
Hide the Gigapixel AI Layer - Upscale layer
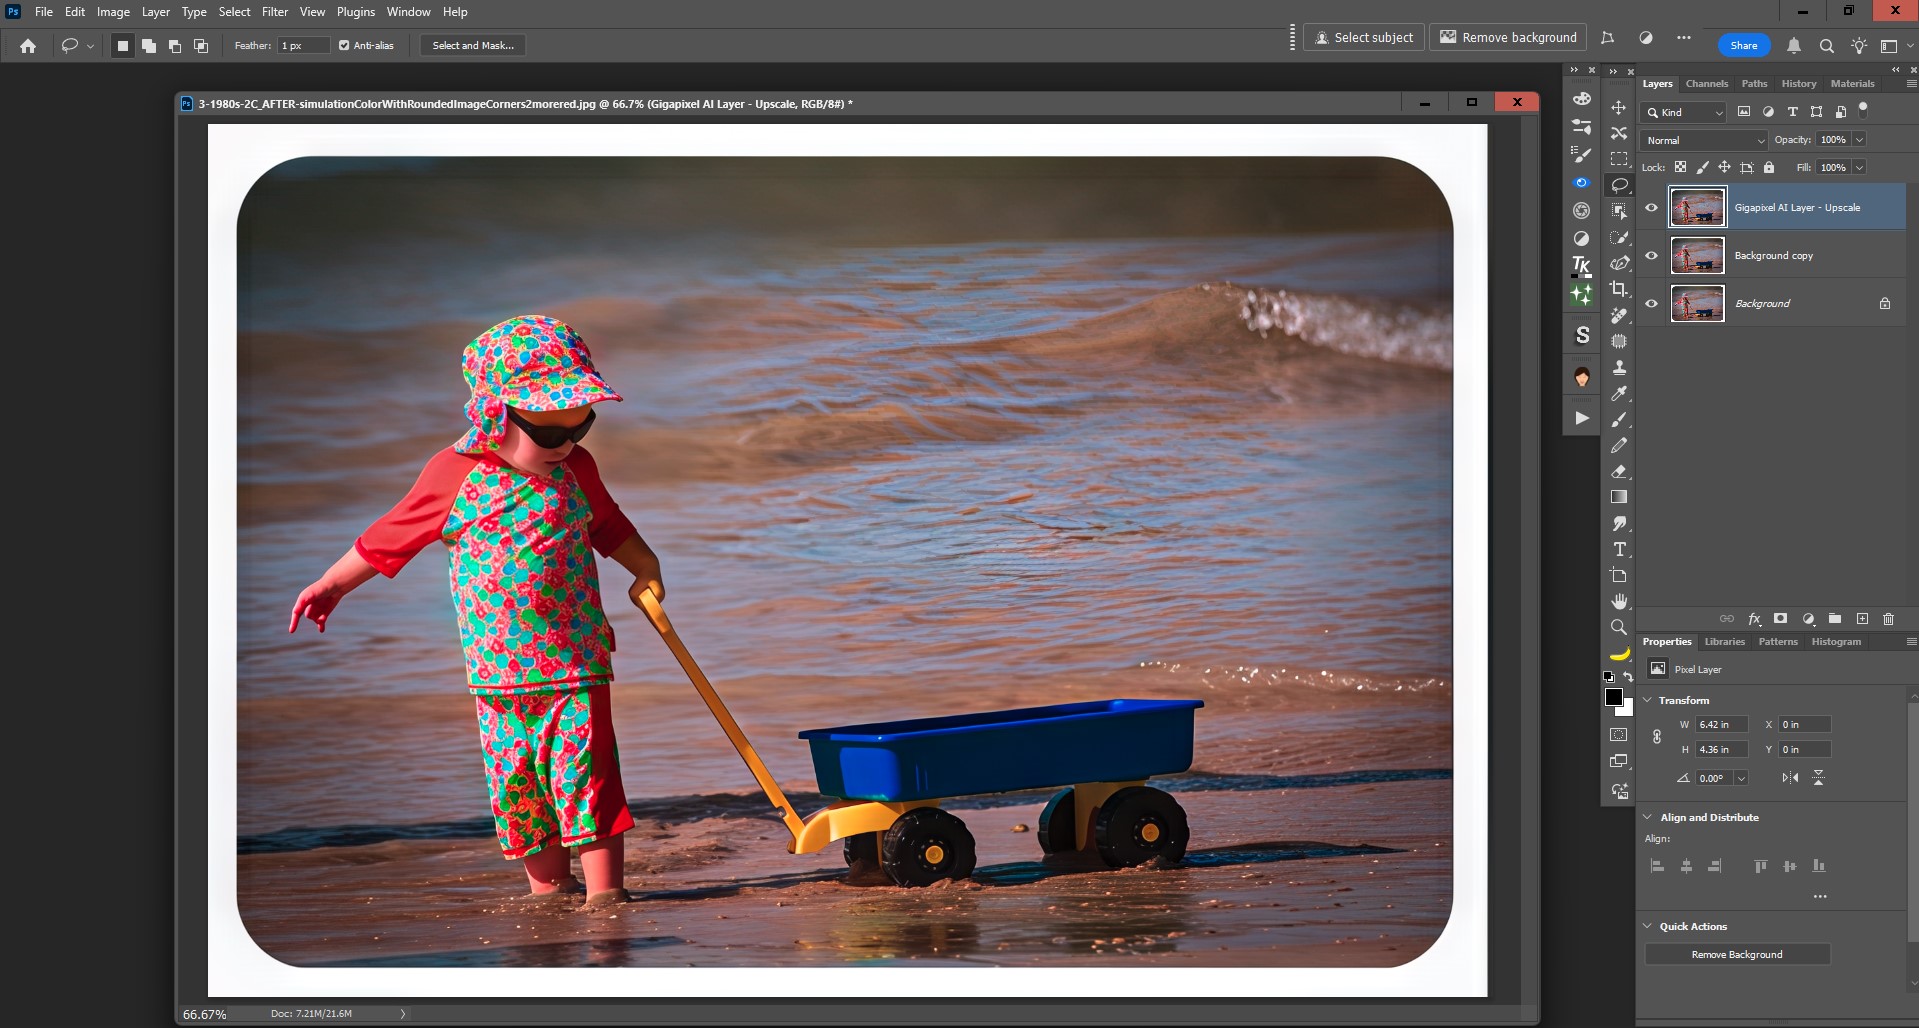point(1652,207)
